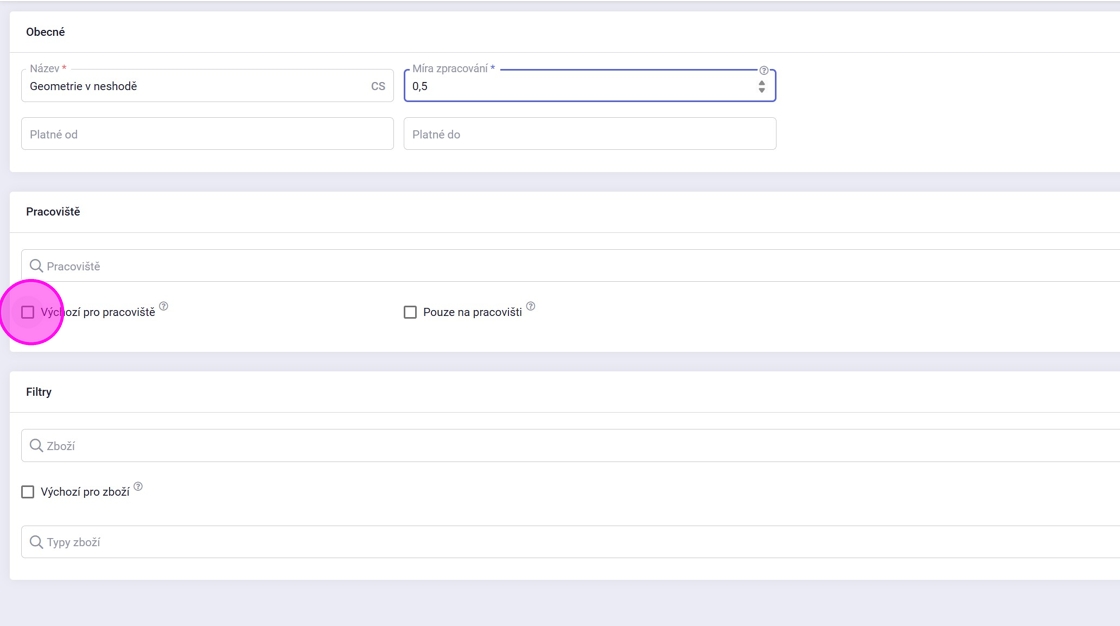The image size is (1120, 626).
Task: Decrease Míra zpracování with down arrow
Action: click(x=762, y=91)
